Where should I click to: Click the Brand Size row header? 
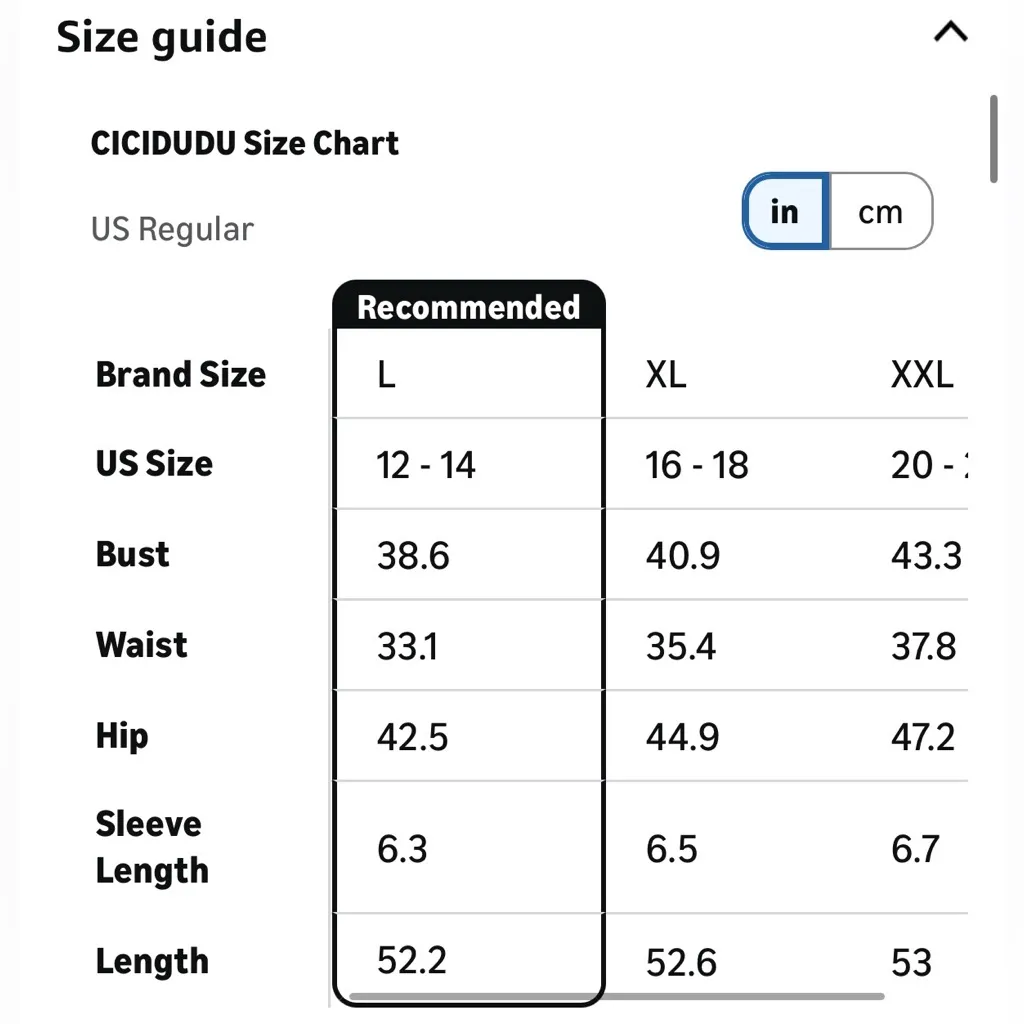tap(181, 375)
